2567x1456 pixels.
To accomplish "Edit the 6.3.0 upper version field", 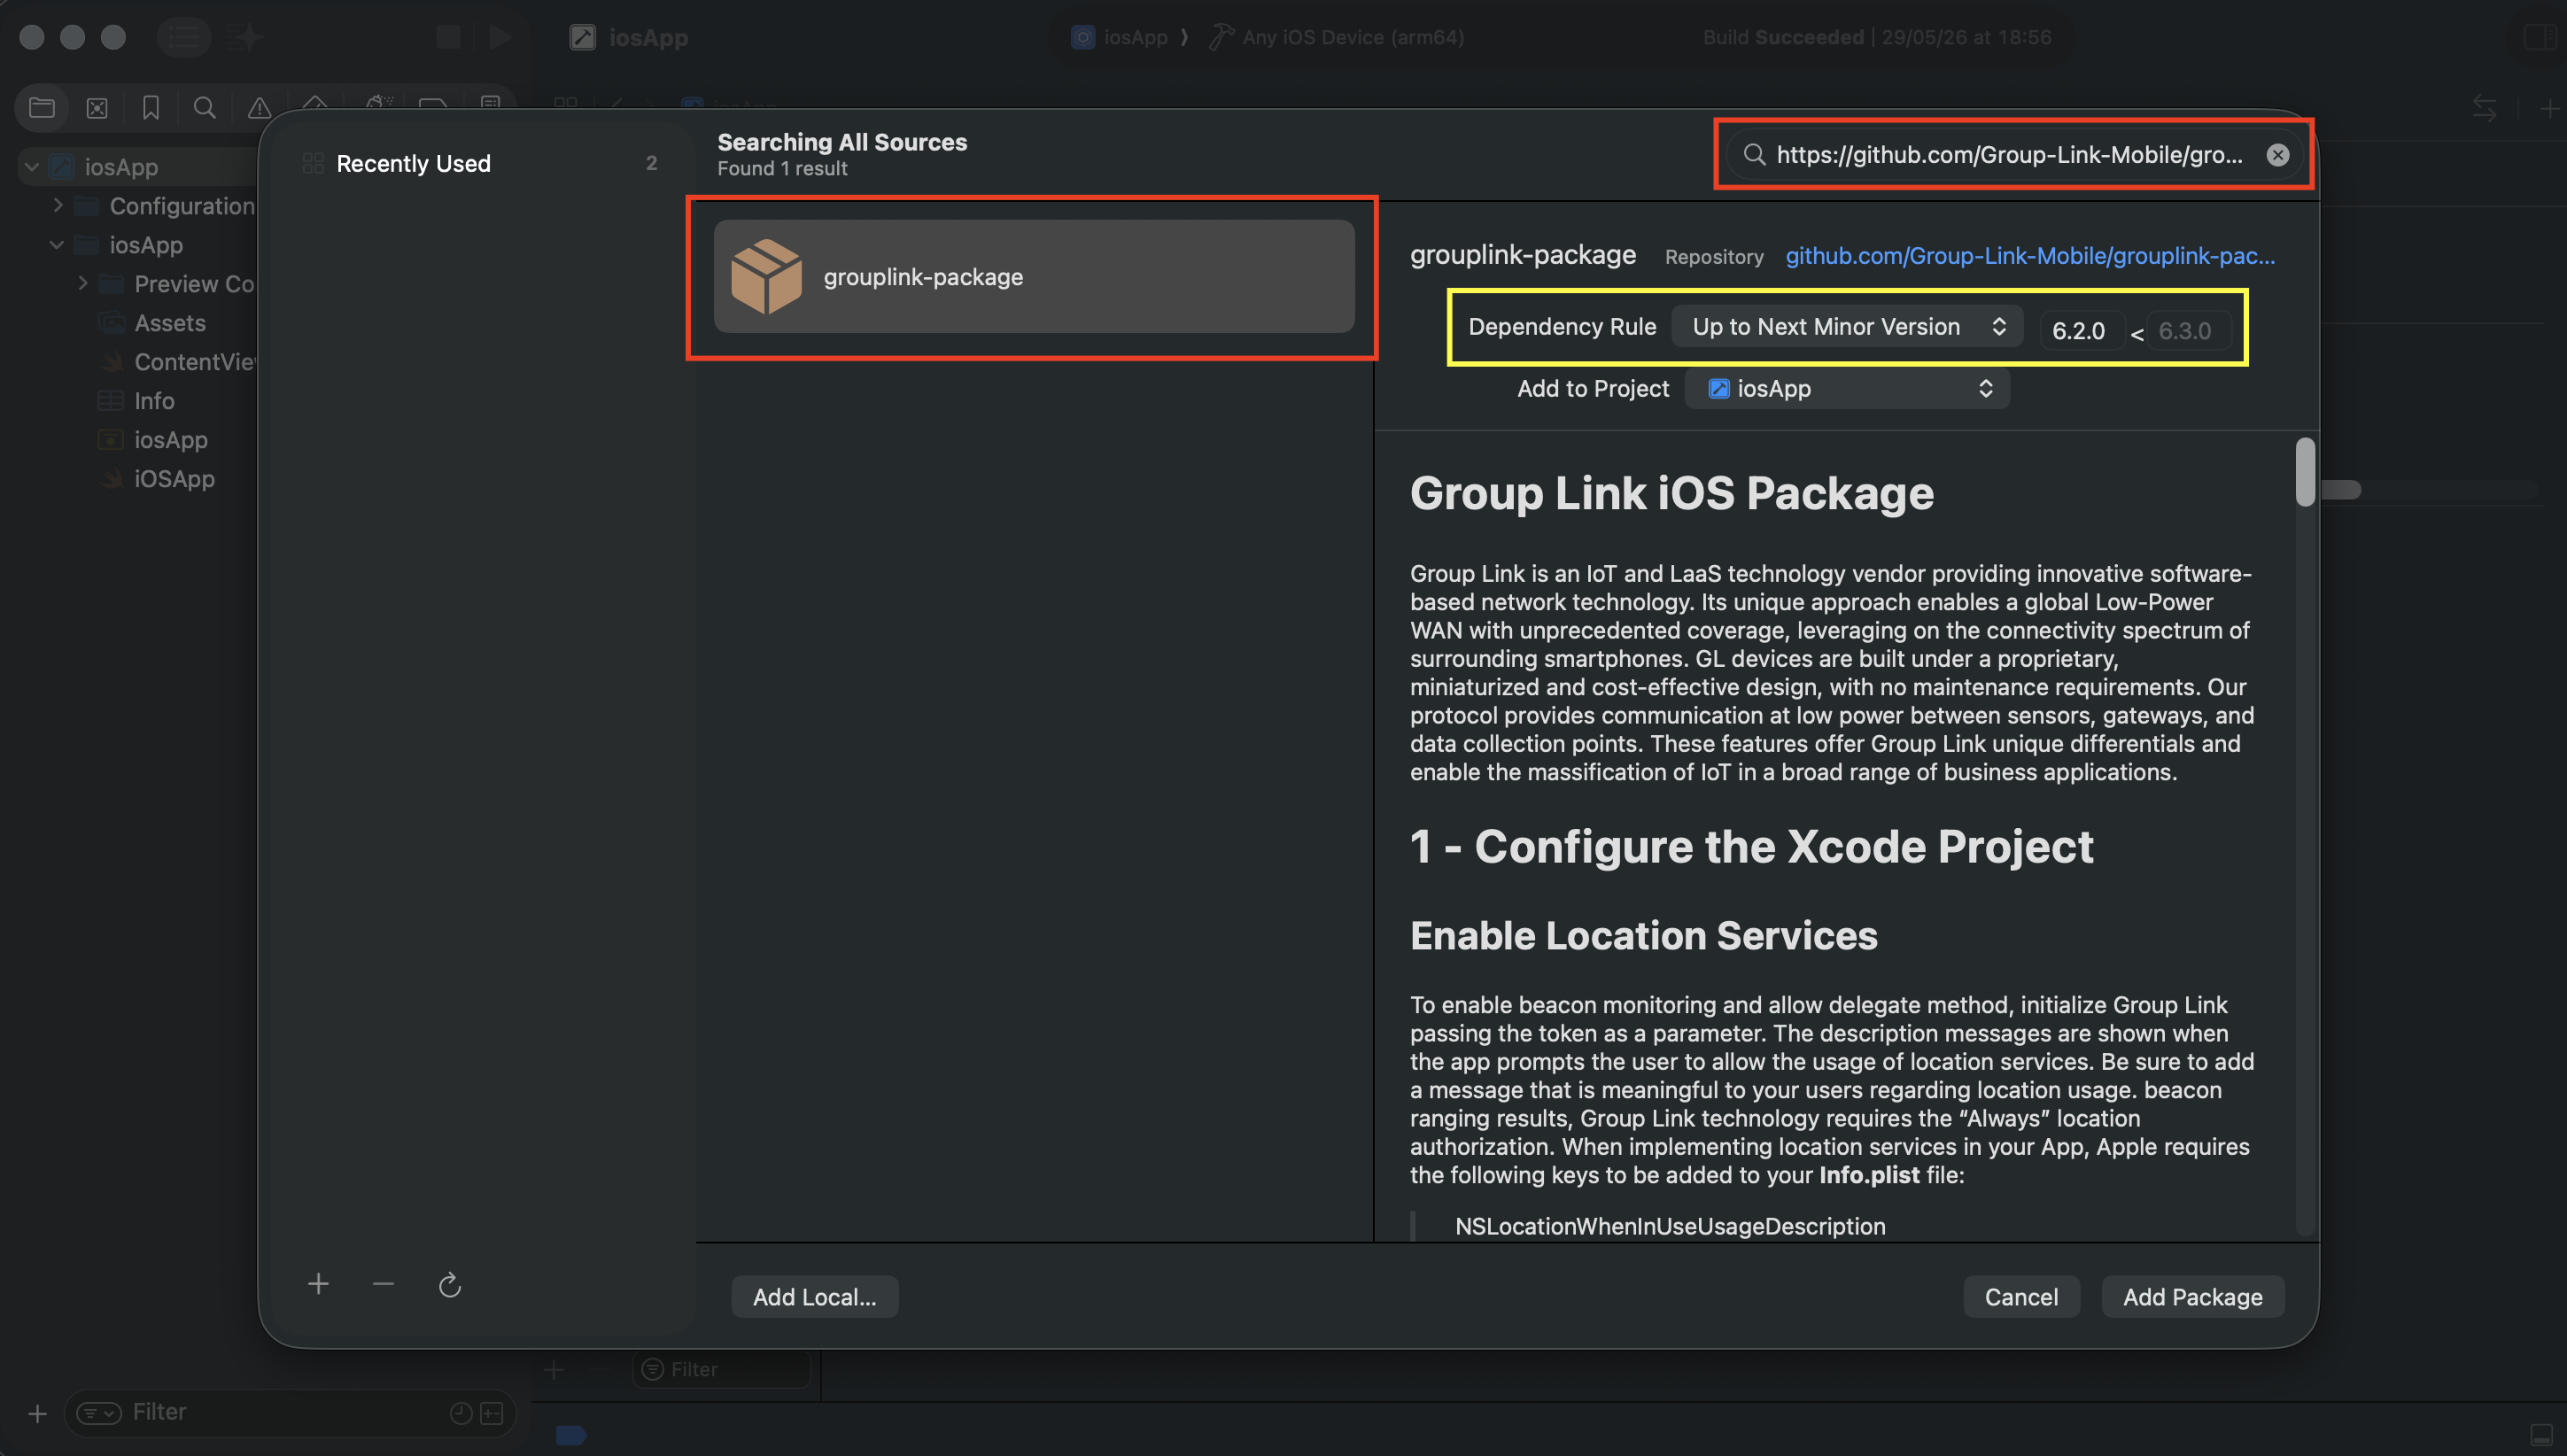I will (x=2187, y=331).
